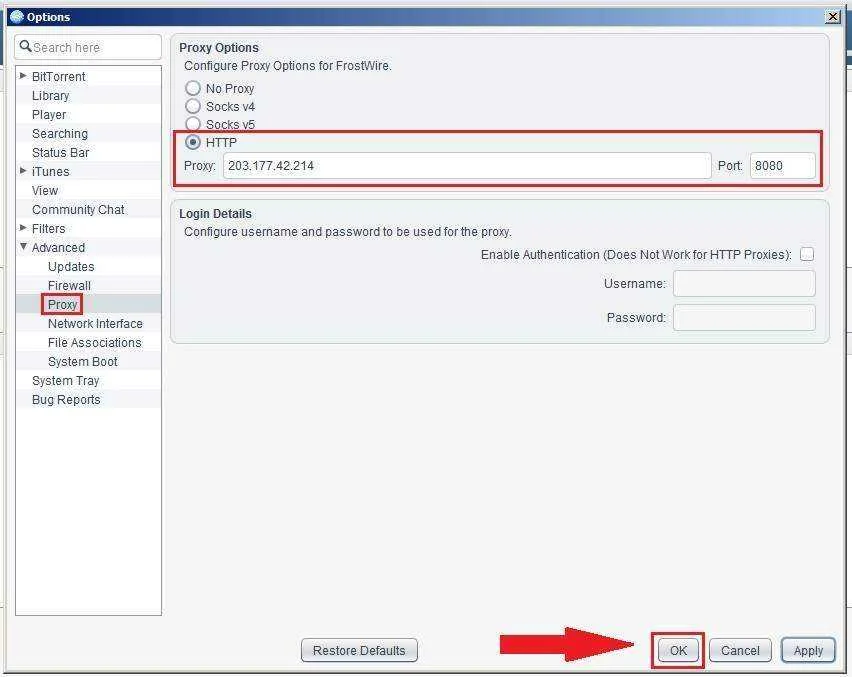Expand the iTunes tree node
This screenshot has width=852, height=677.
click(x=23, y=171)
